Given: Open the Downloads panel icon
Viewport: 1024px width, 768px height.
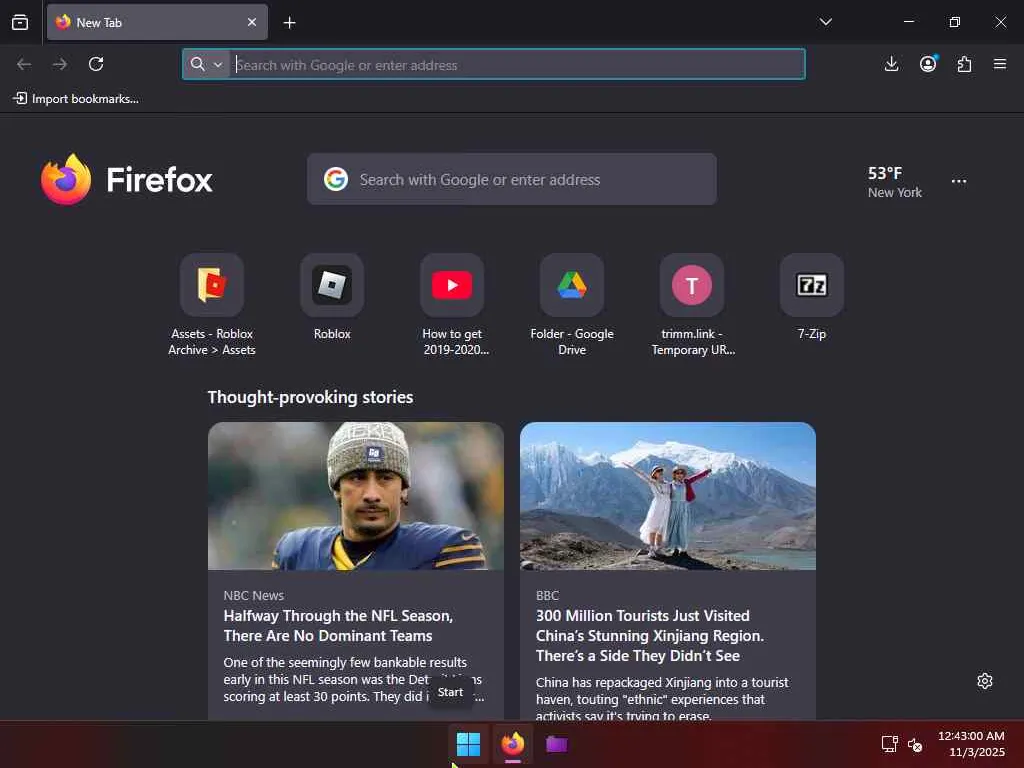Looking at the screenshot, I should [891, 64].
